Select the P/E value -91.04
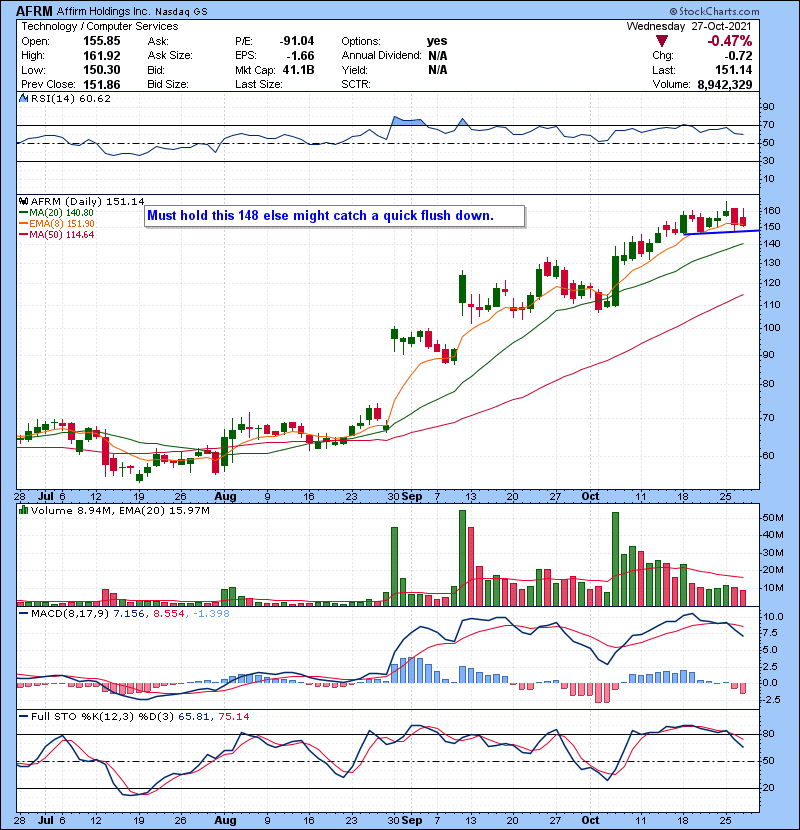This screenshot has height=830, width=800. [x=297, y=41]
